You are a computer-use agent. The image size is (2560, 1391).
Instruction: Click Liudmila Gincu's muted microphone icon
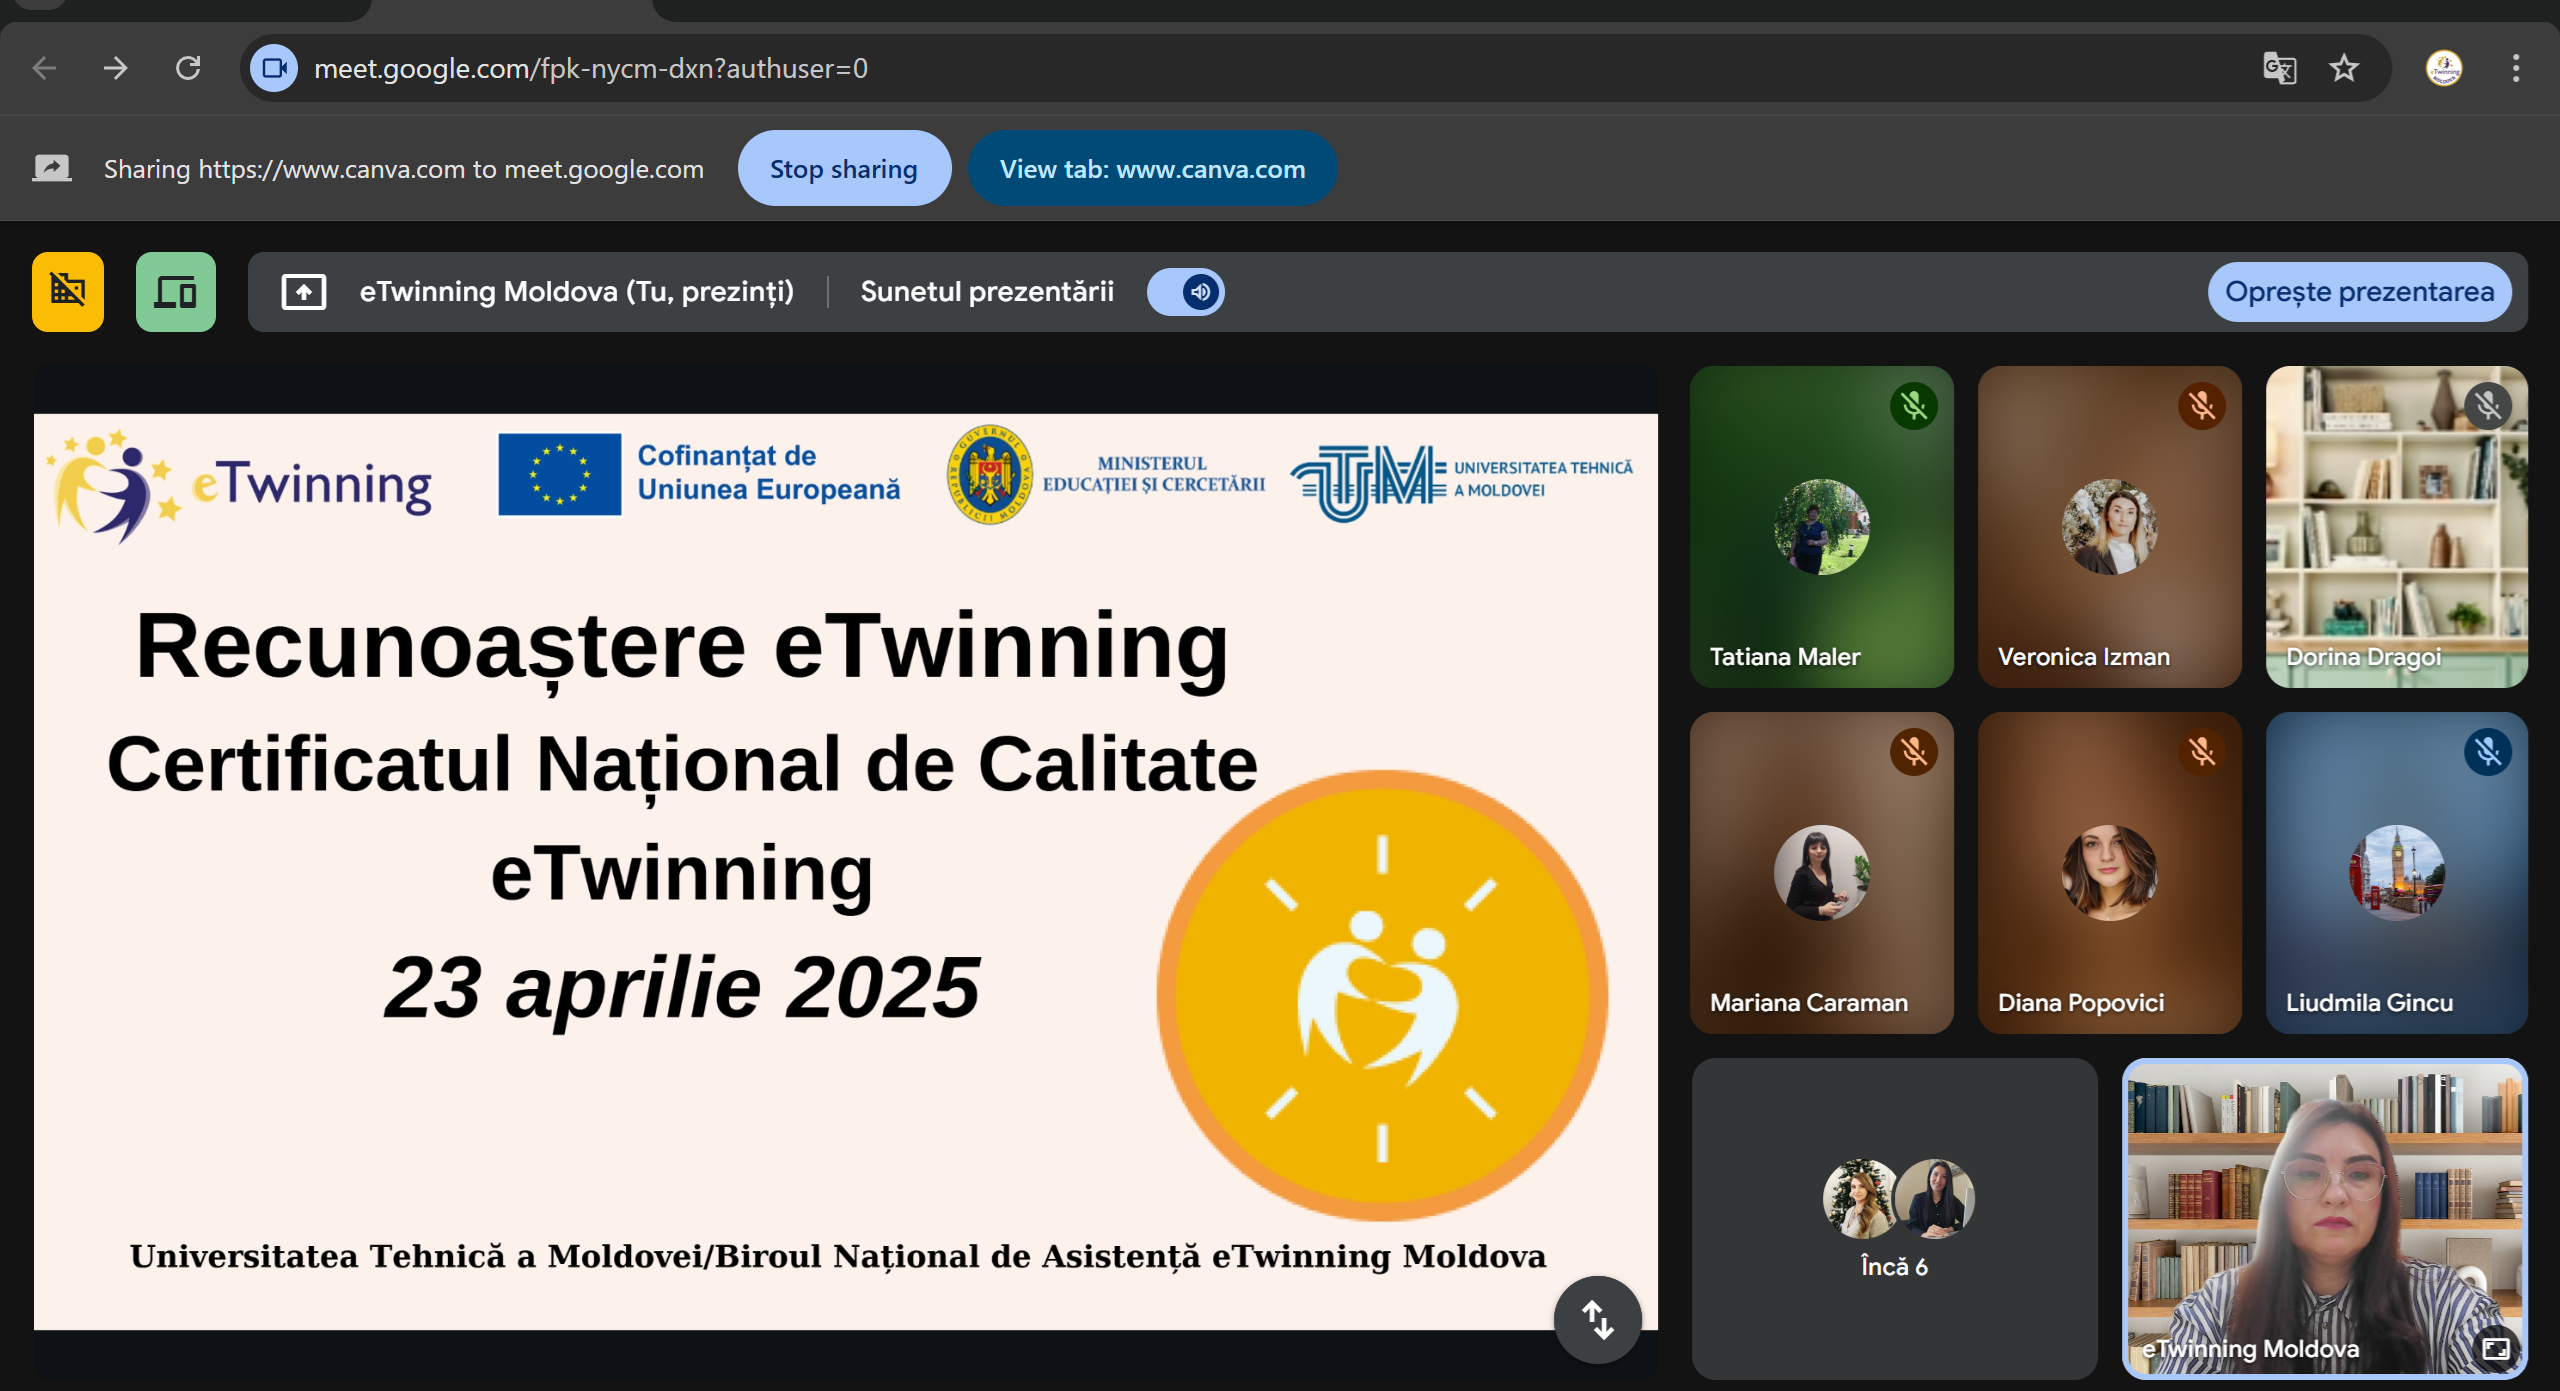point(2488,752)
